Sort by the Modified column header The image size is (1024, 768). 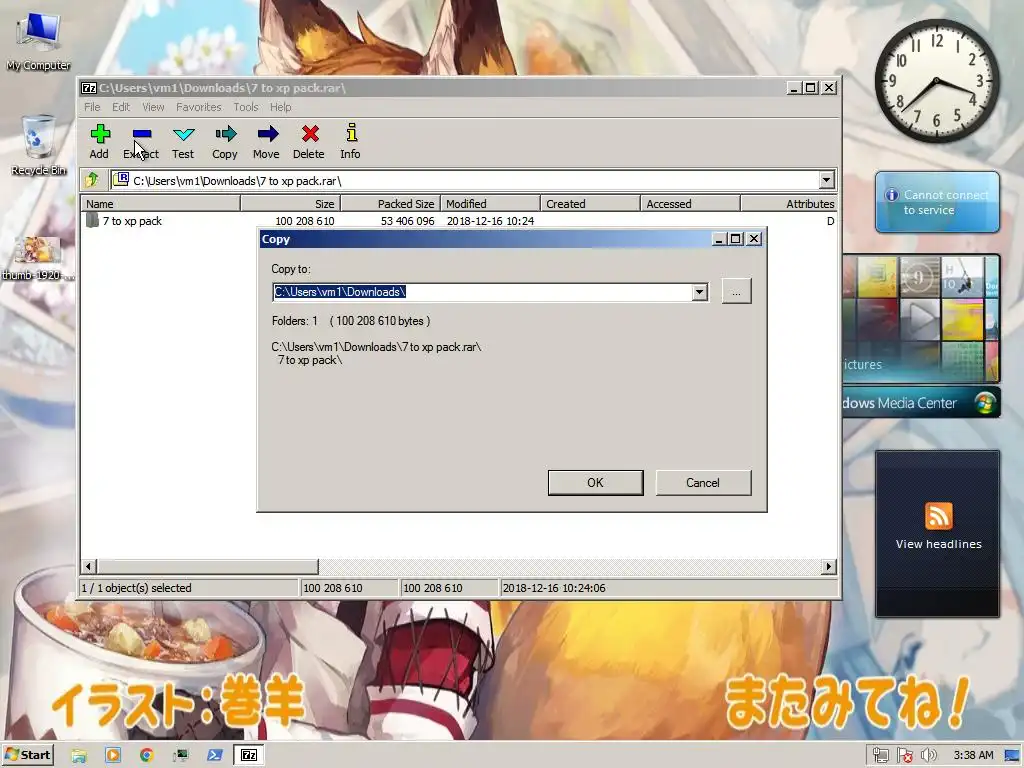click(x=490, y=204)
